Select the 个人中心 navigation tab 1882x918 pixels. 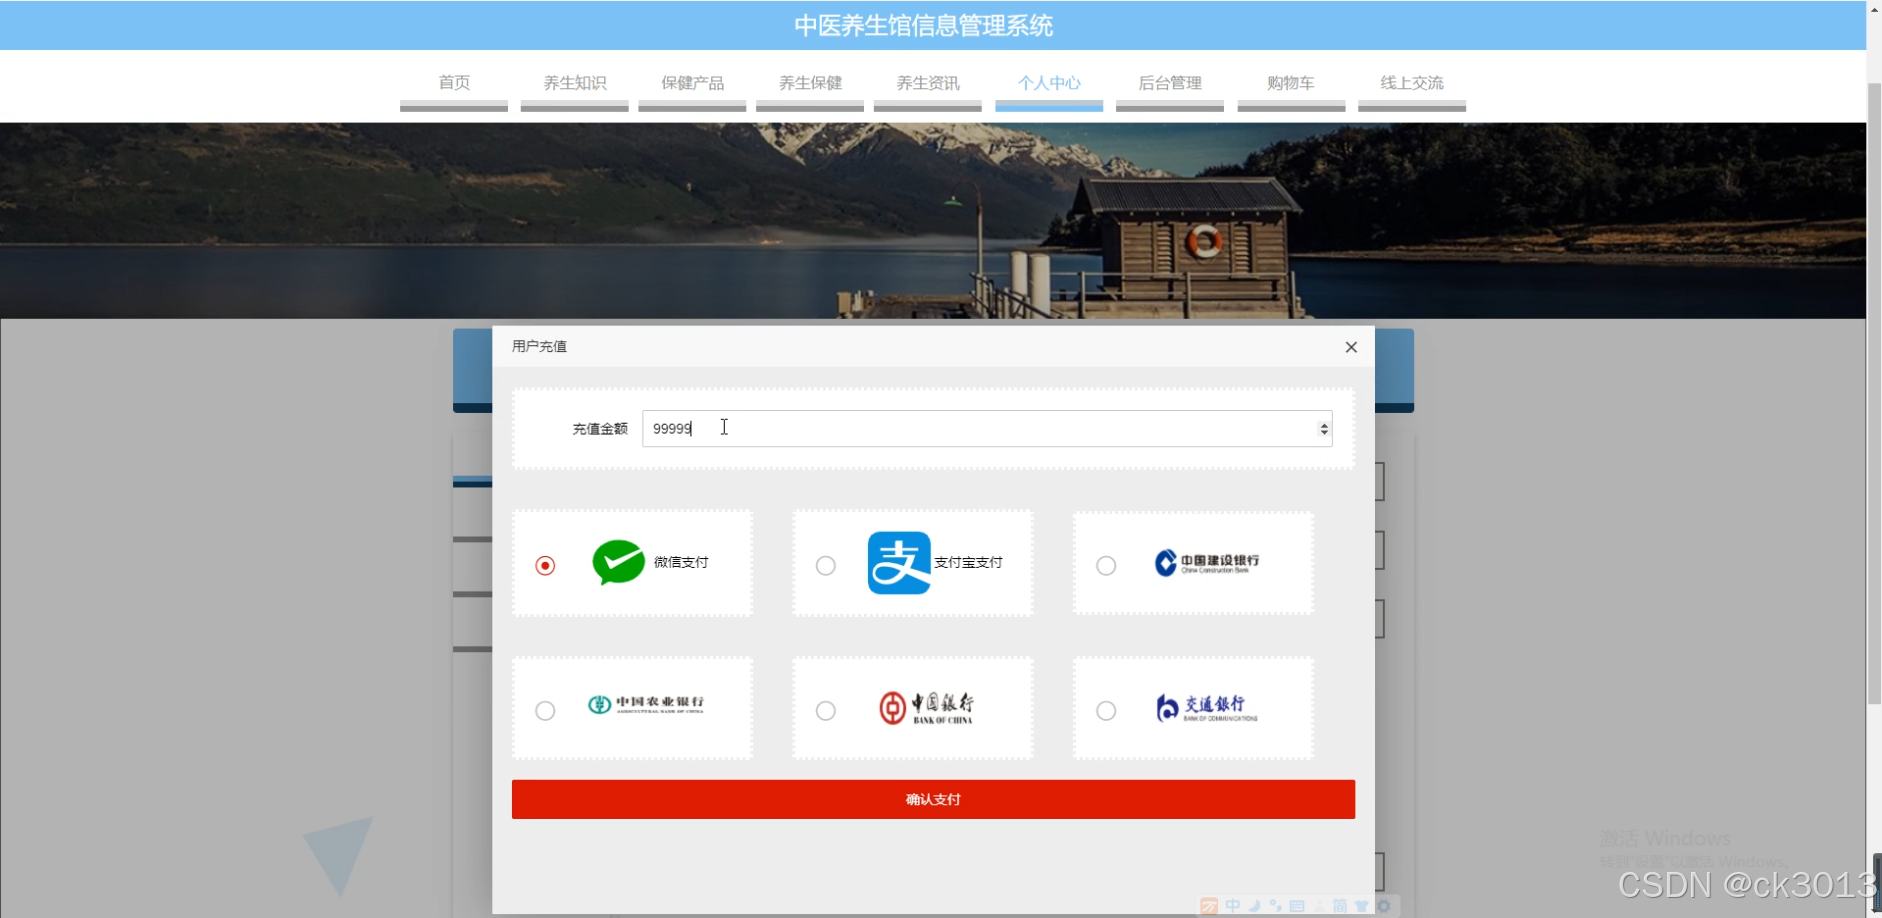[x=1049, y=83]
